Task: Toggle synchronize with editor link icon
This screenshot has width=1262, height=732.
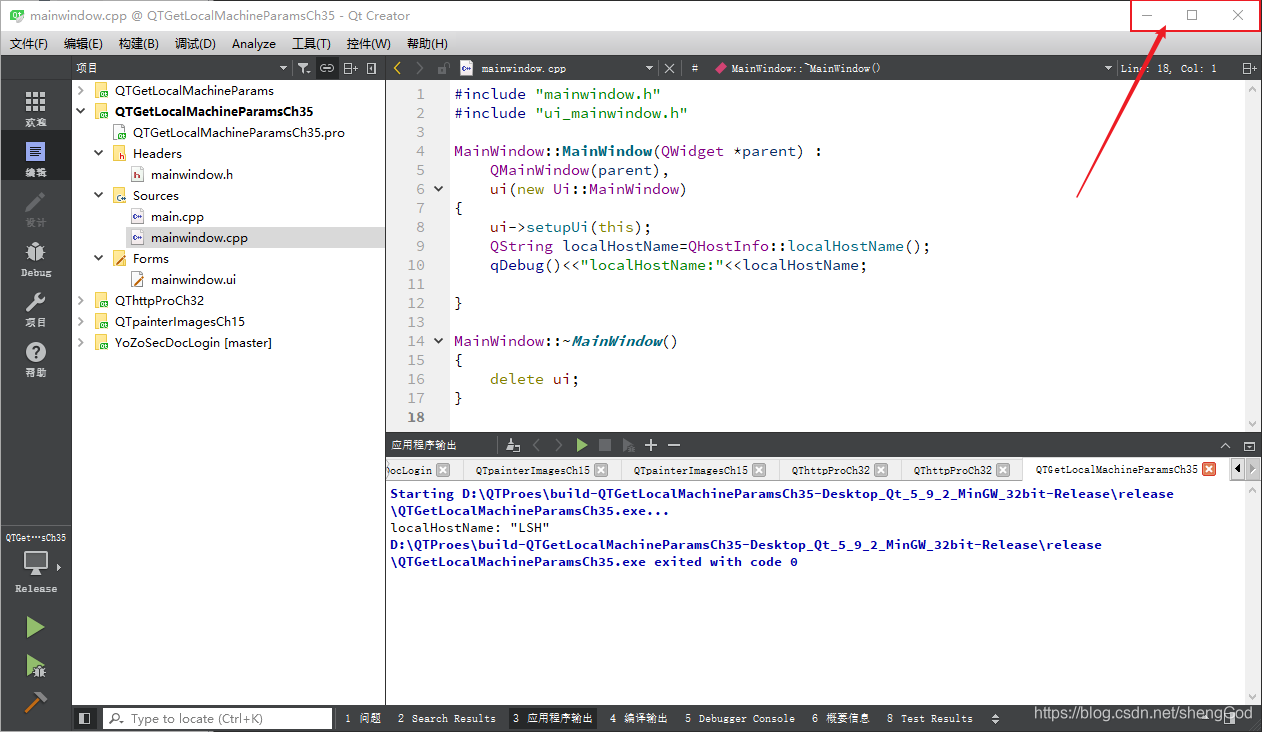Action: click(327, 68)
